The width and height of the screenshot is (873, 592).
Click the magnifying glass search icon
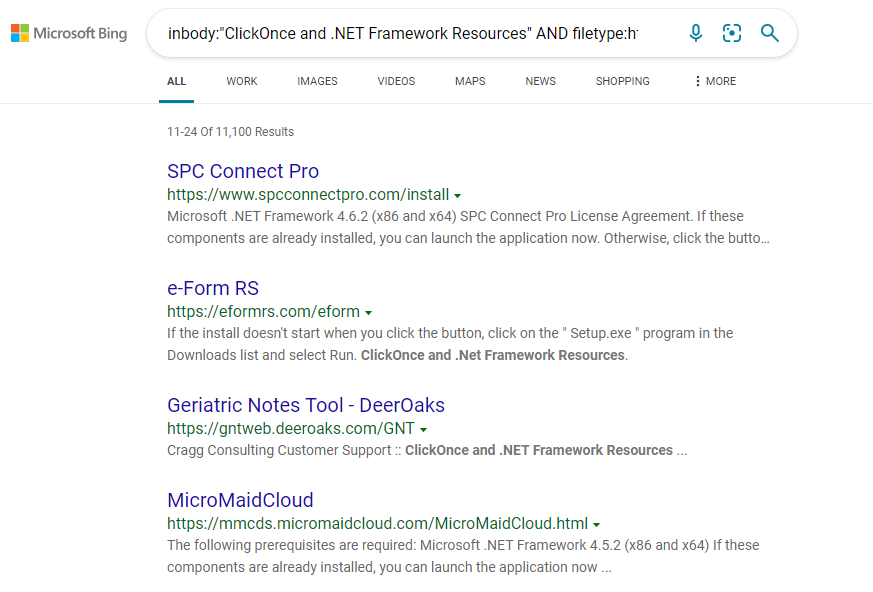[x=769, y=33]
